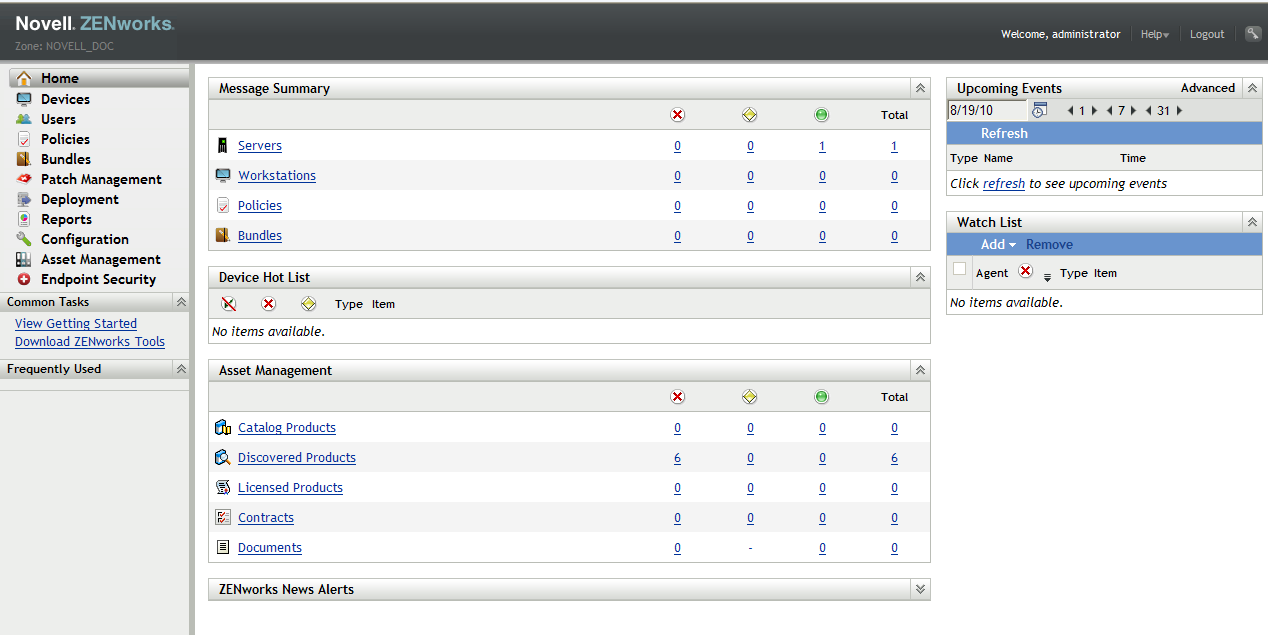Toggle the Watch List select-all checkbox

(960, 269)
